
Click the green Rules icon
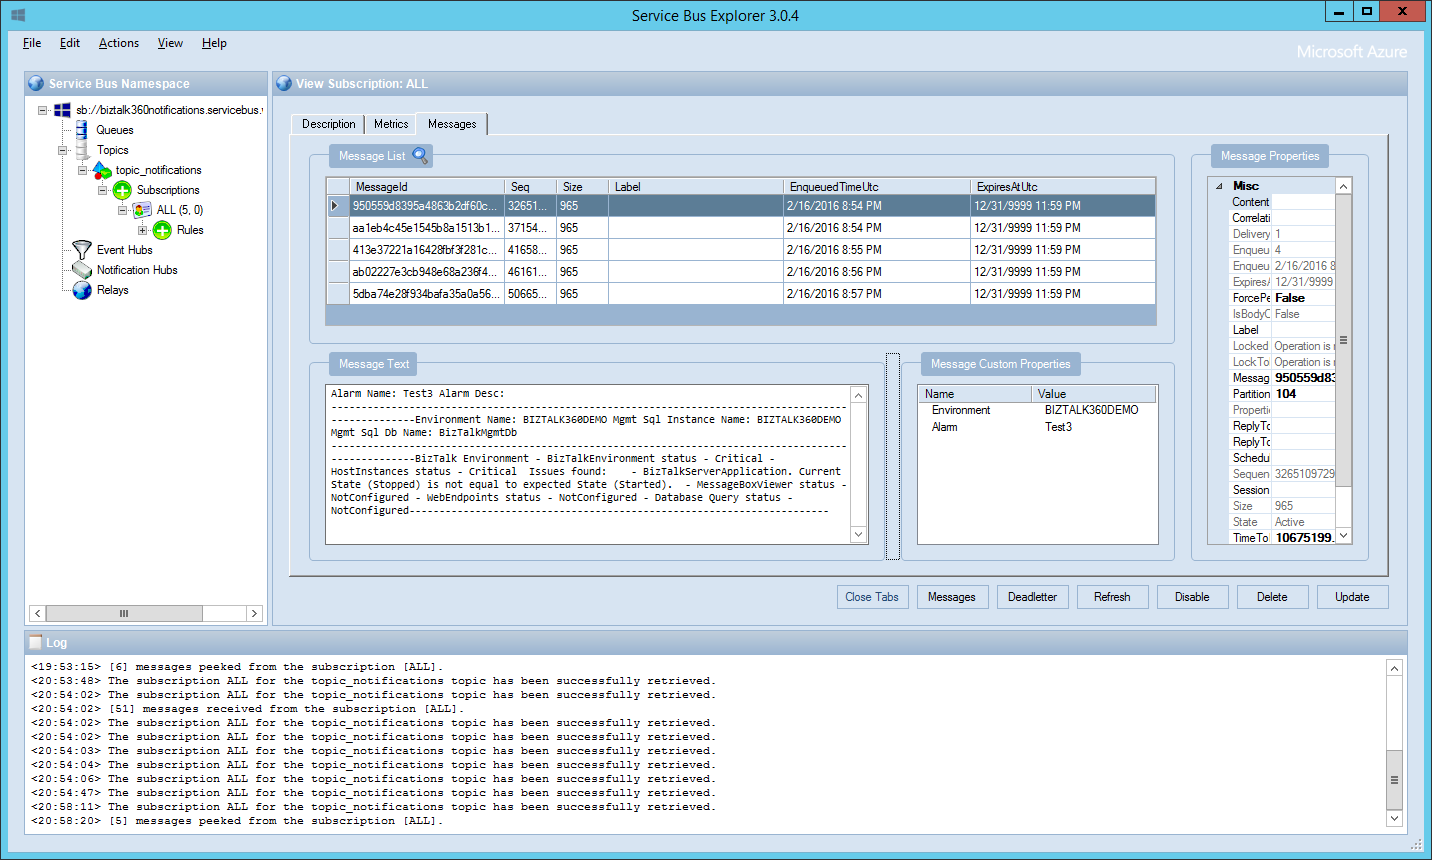pos(162,230)
